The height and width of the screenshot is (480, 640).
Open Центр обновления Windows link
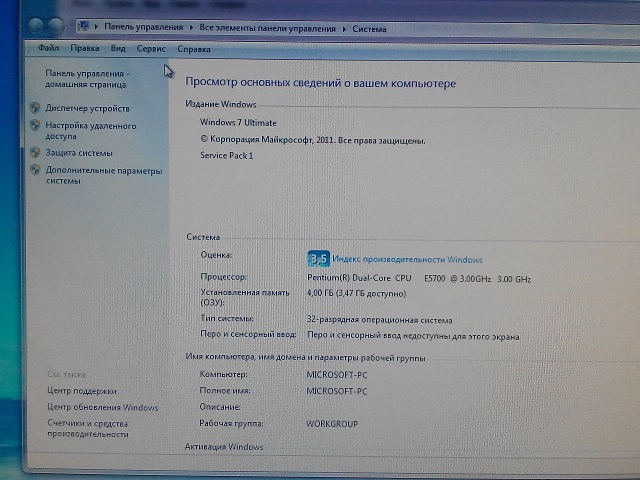point(102,408)
